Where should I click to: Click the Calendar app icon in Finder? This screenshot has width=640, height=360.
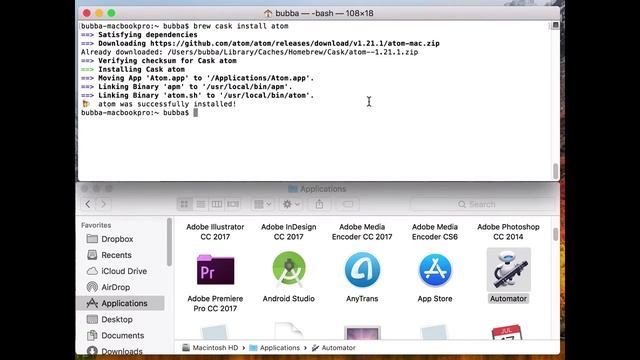click(507, 332)
